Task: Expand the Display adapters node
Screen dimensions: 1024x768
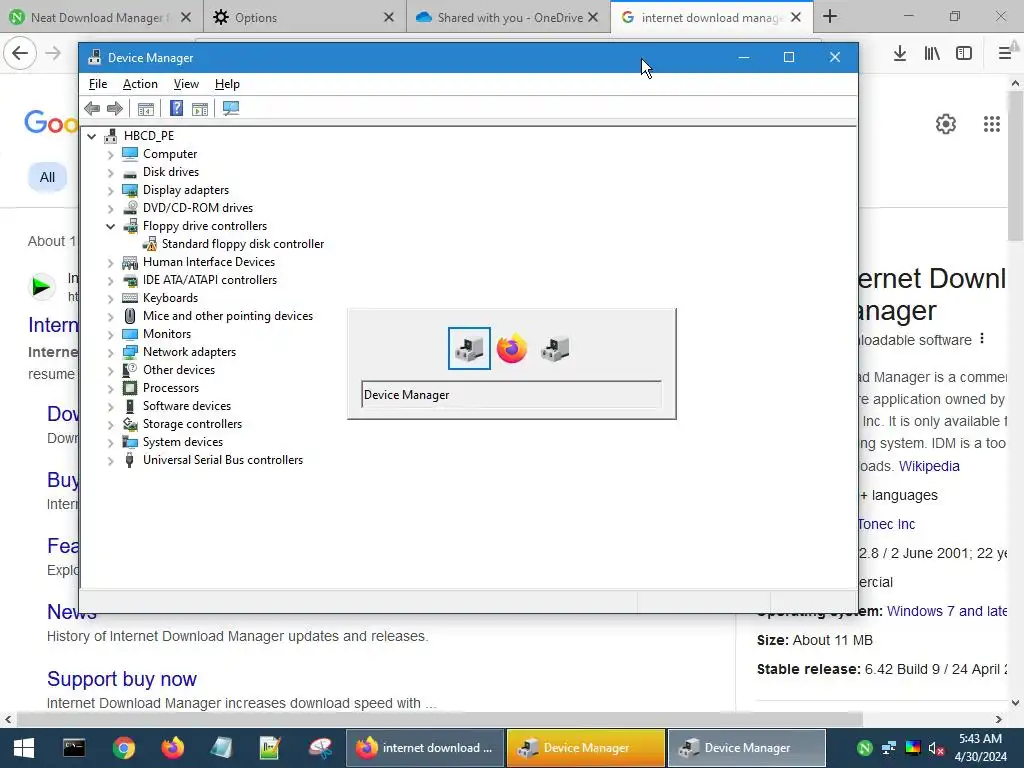Action: click(x=110, y=190)
